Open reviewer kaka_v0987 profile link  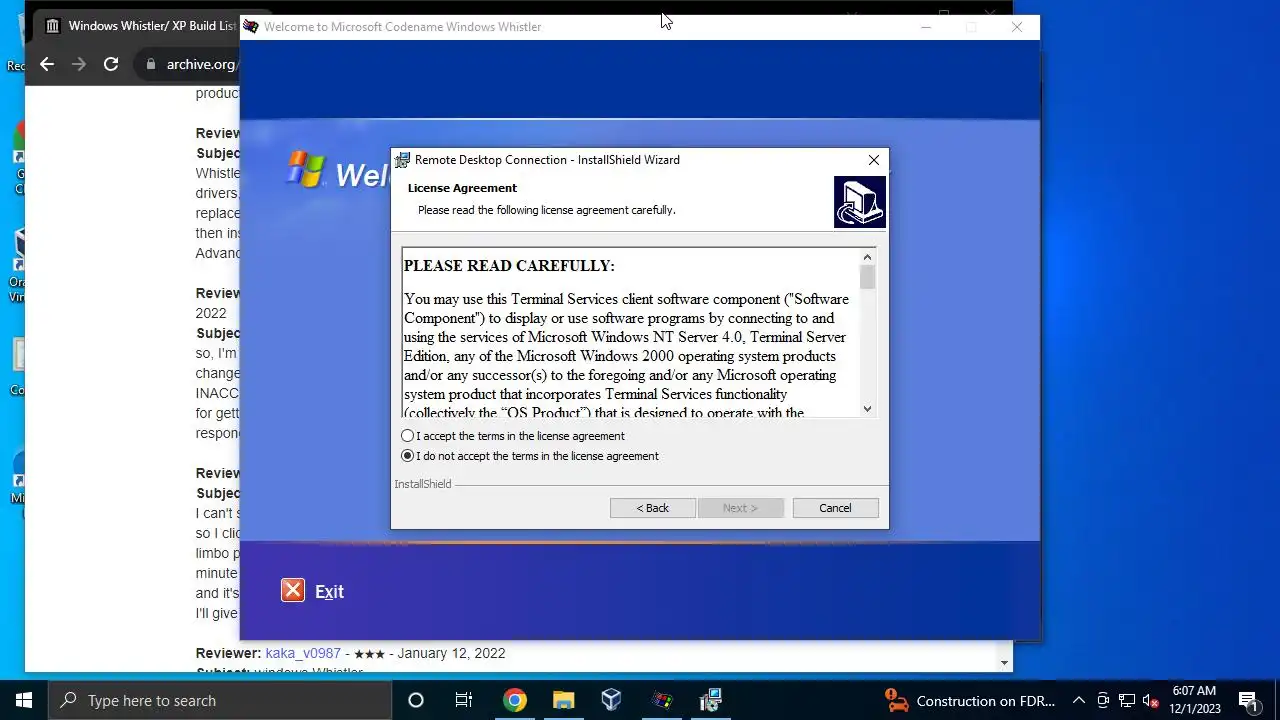[303, 653]
